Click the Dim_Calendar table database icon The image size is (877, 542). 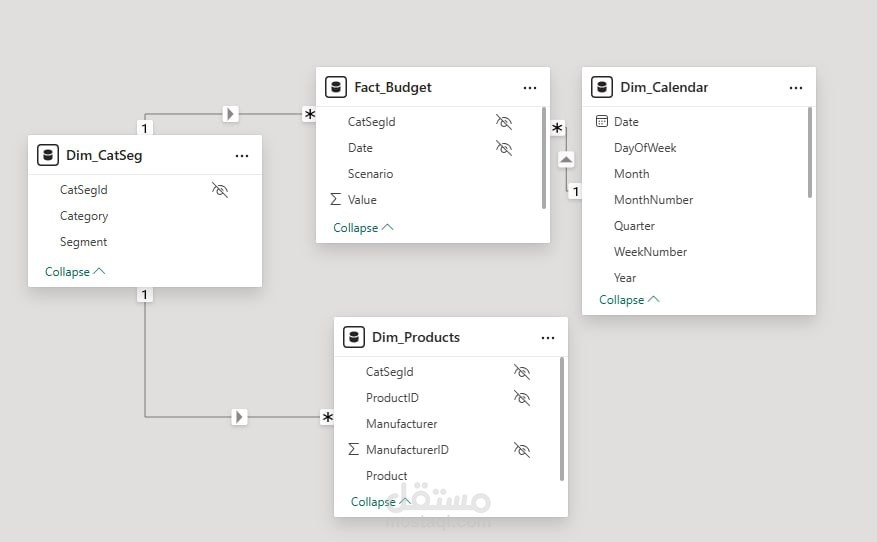point(602,87)
